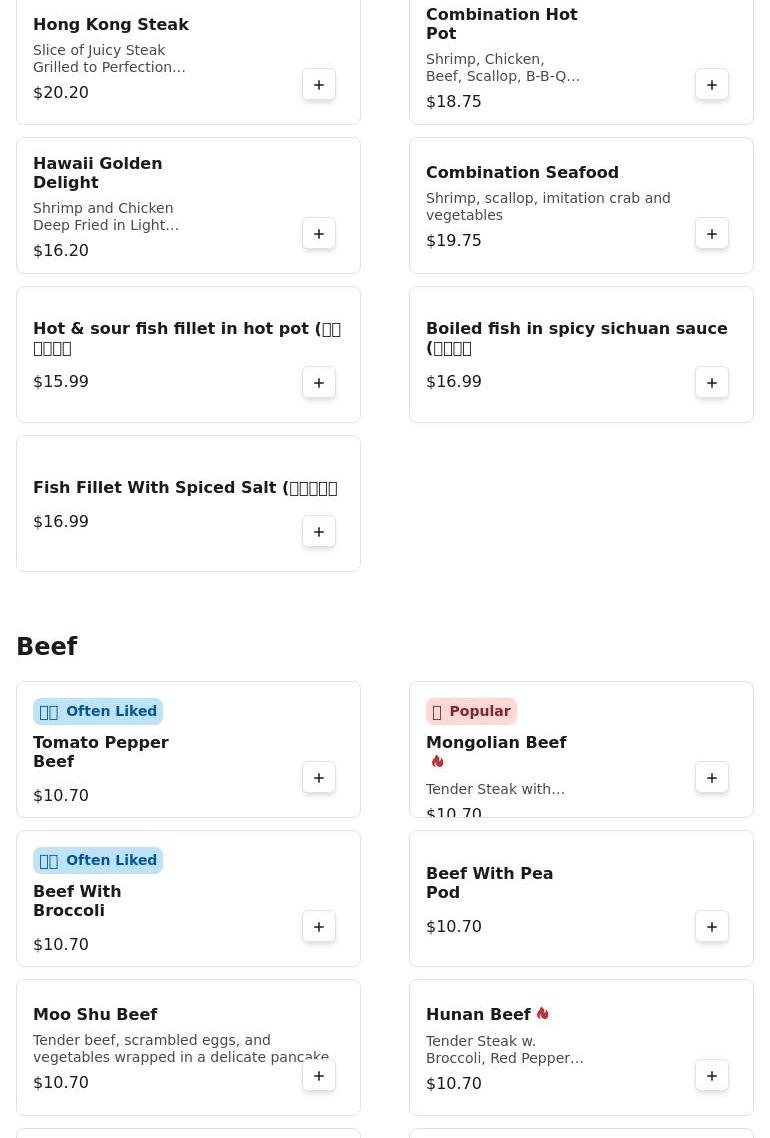Click plus for Hawaii Golden Delight
770x1138 pixels.
click(319, 234)
